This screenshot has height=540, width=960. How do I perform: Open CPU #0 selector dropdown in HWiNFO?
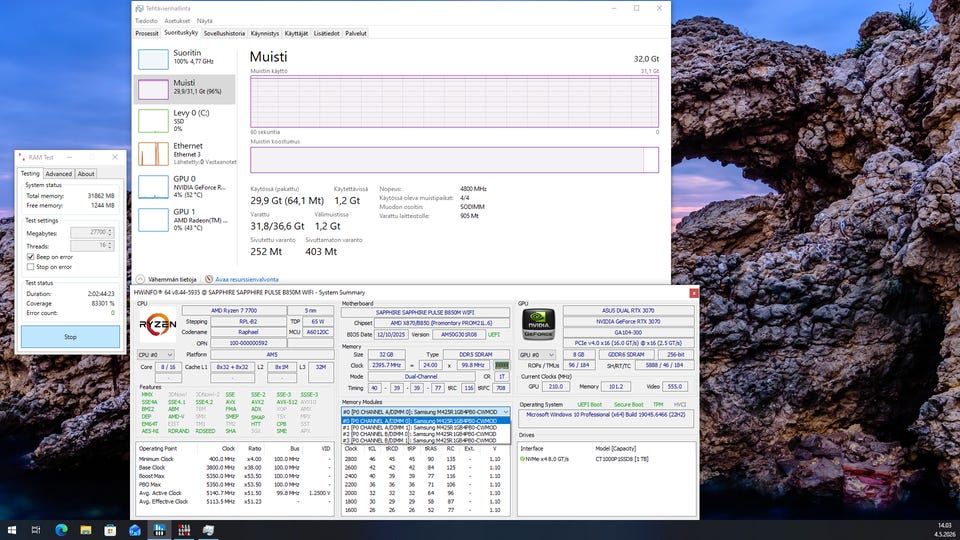(156, 354)
